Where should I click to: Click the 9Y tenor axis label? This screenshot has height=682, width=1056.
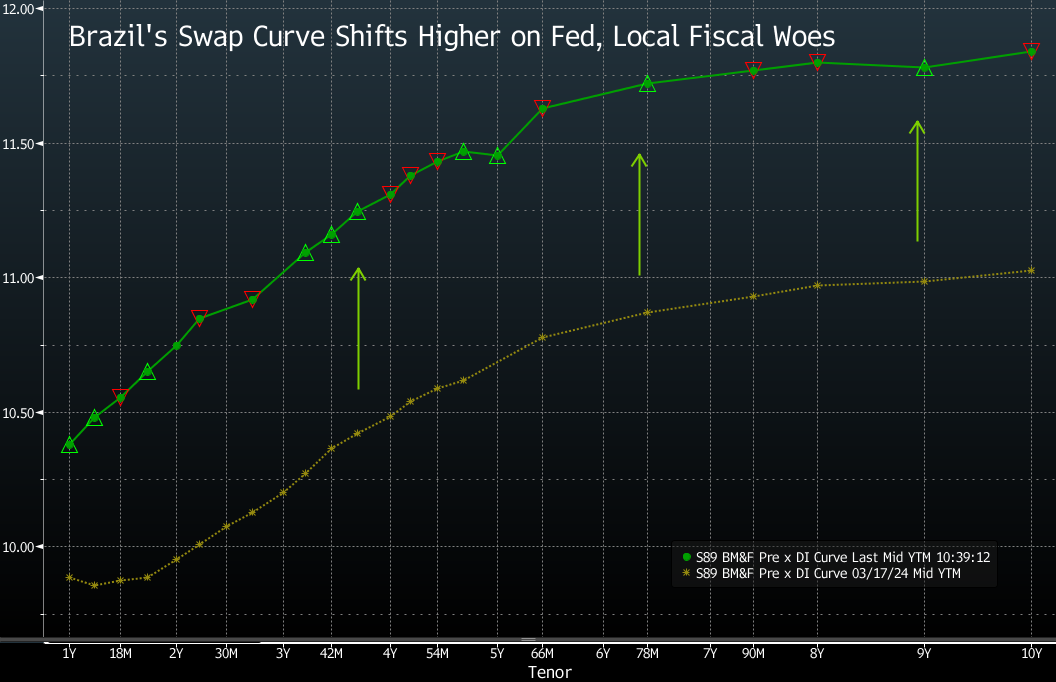924,653
